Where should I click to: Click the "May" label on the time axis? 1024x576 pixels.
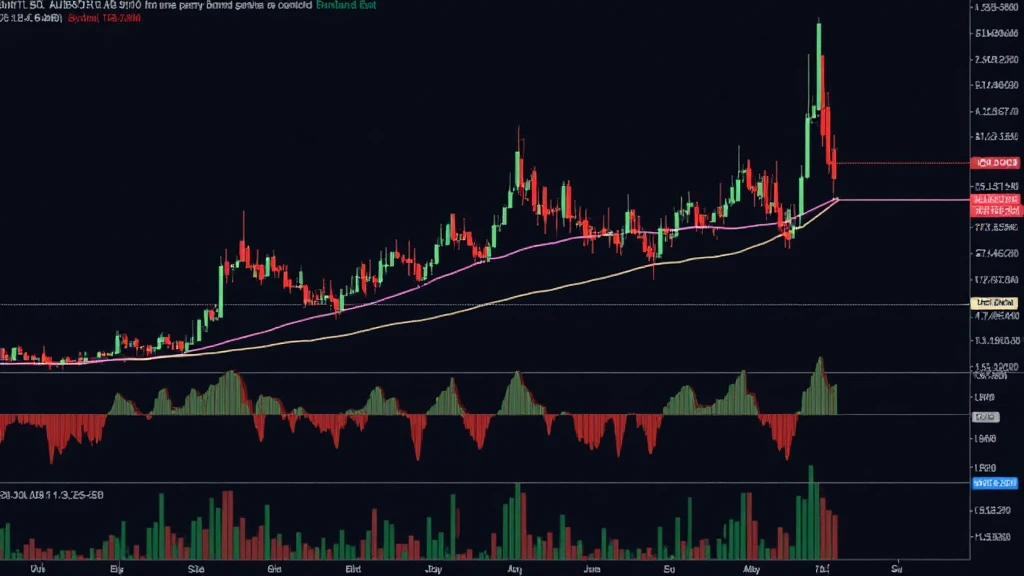744,565
